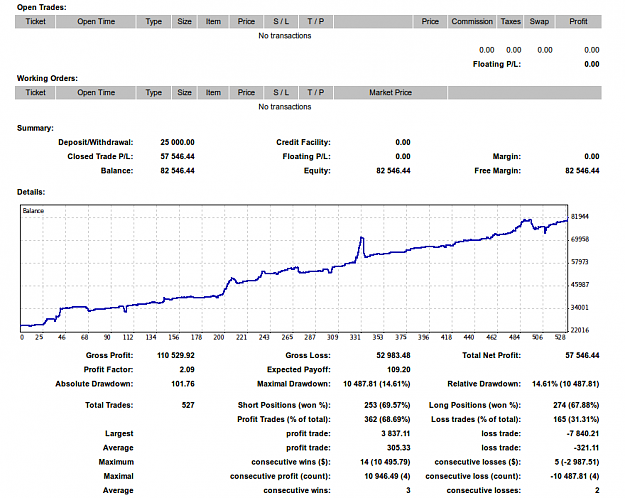Select the Market Price column header
Screen dimensions: 625x498
(x=390, y=93)
